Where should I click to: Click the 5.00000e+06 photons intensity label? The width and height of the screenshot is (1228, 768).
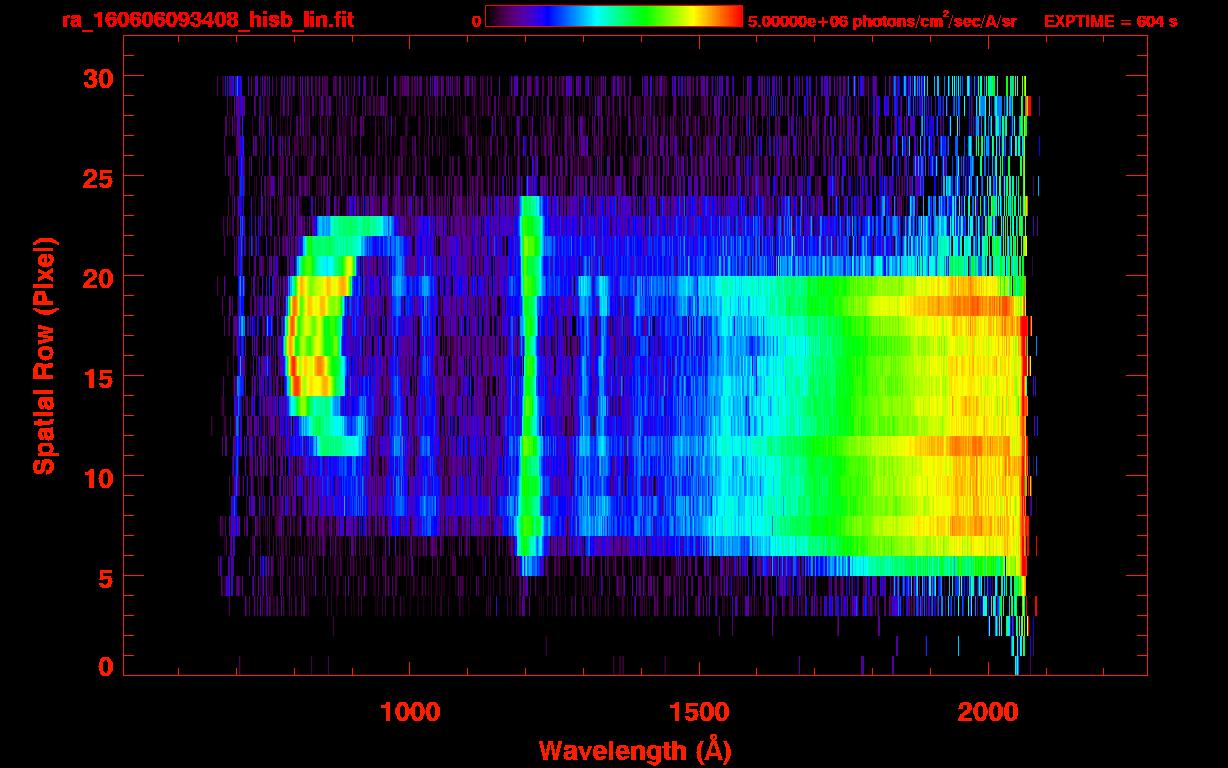pos(882,21)
